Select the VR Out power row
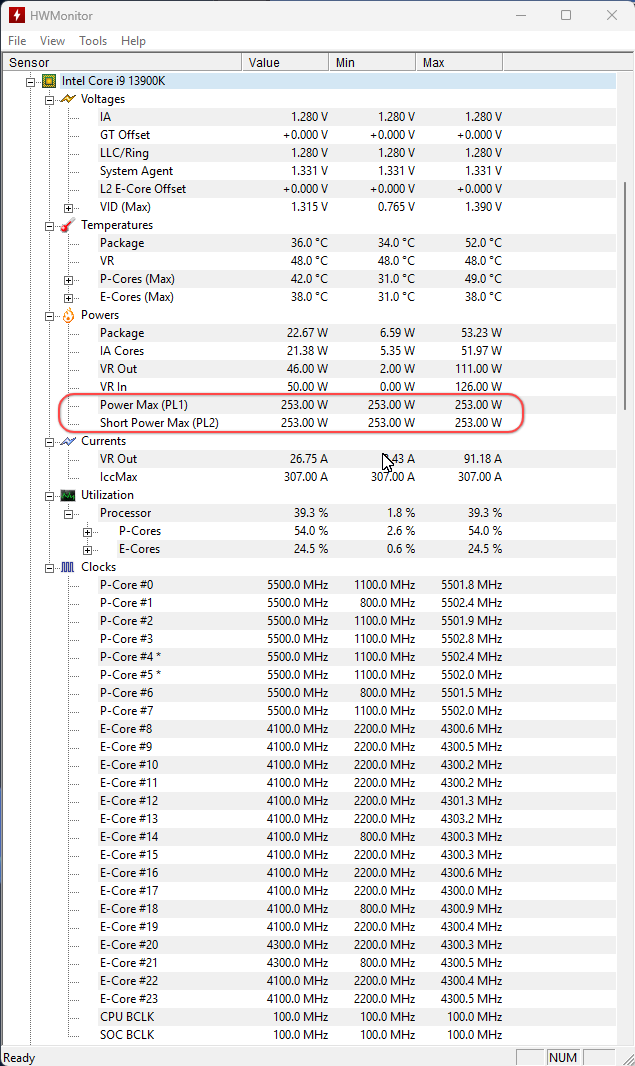 [x=357, y=369]
